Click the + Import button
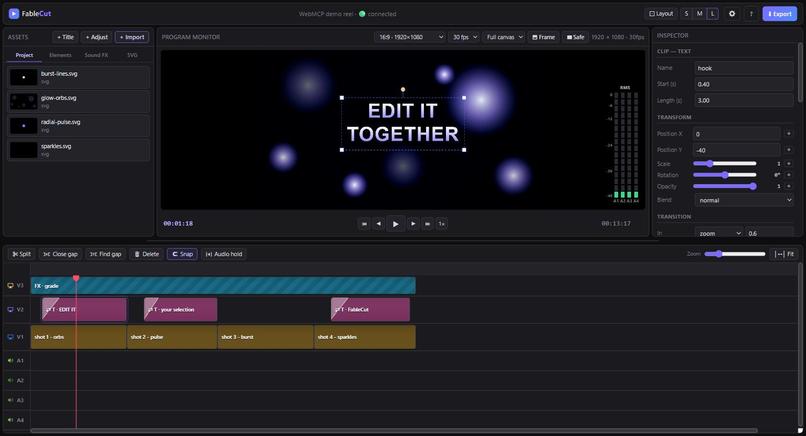The image size is (806, 436). (132, 37)
